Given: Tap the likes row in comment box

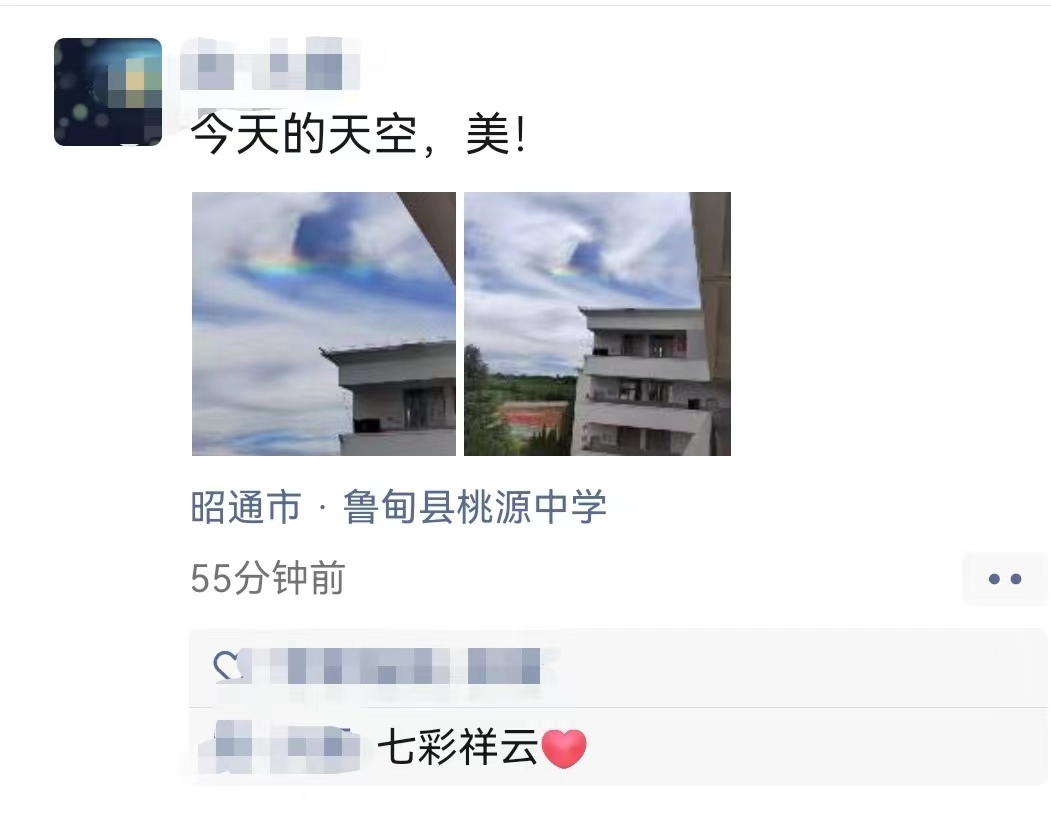Looking at the screenshot, I should 617,668.
